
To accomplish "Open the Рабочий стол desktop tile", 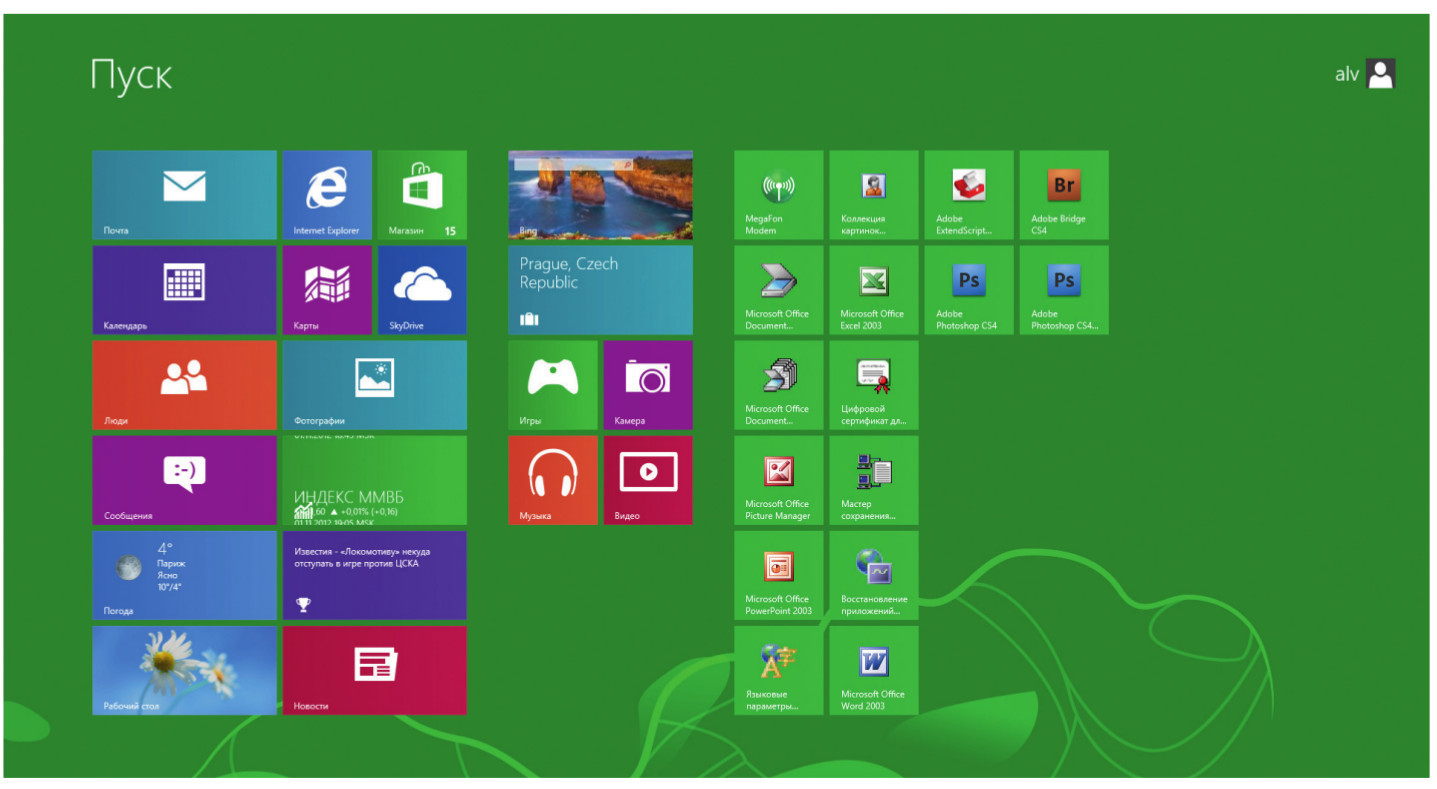I will point(184,670).
